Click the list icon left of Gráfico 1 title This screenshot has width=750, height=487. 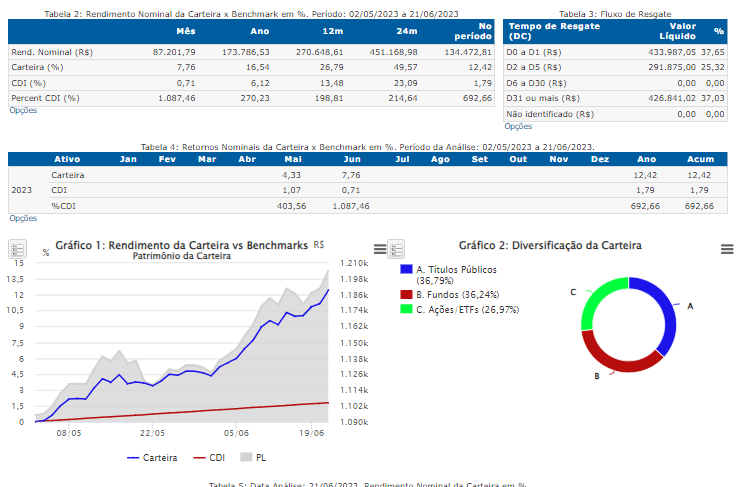click(x=17, y=249)
